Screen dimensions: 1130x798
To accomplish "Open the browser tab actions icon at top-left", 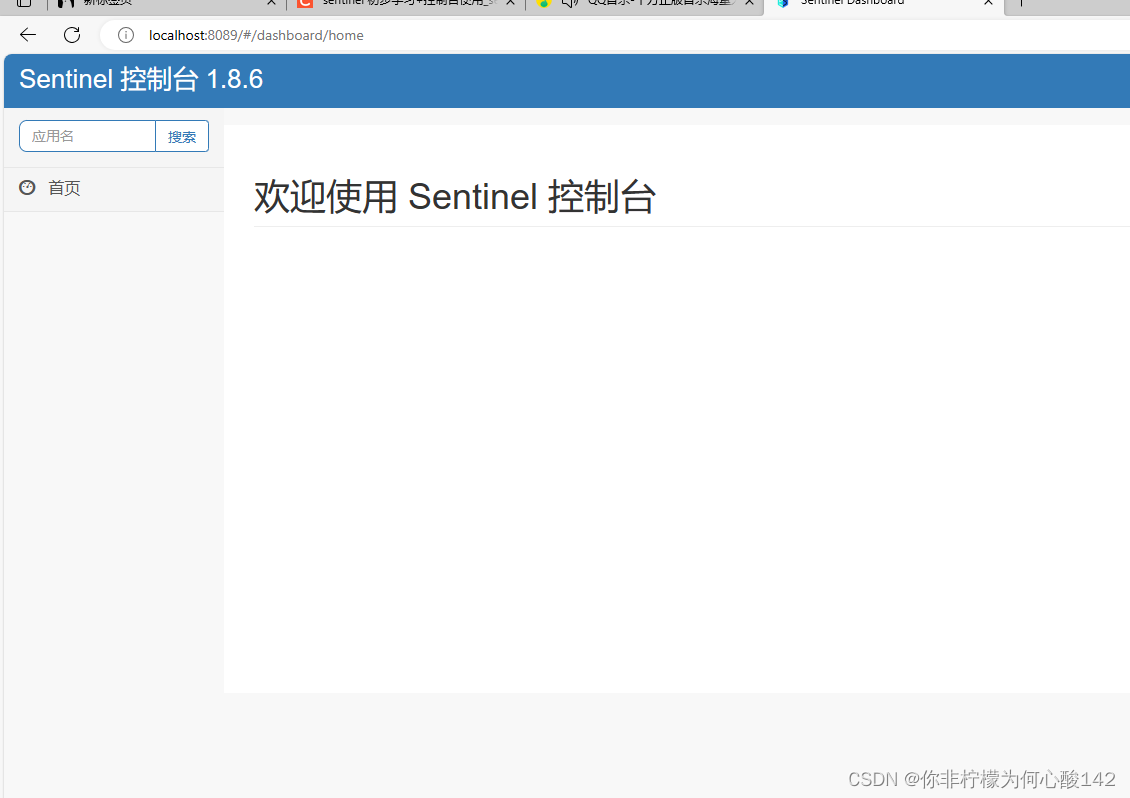I will (x=23, y=5).
